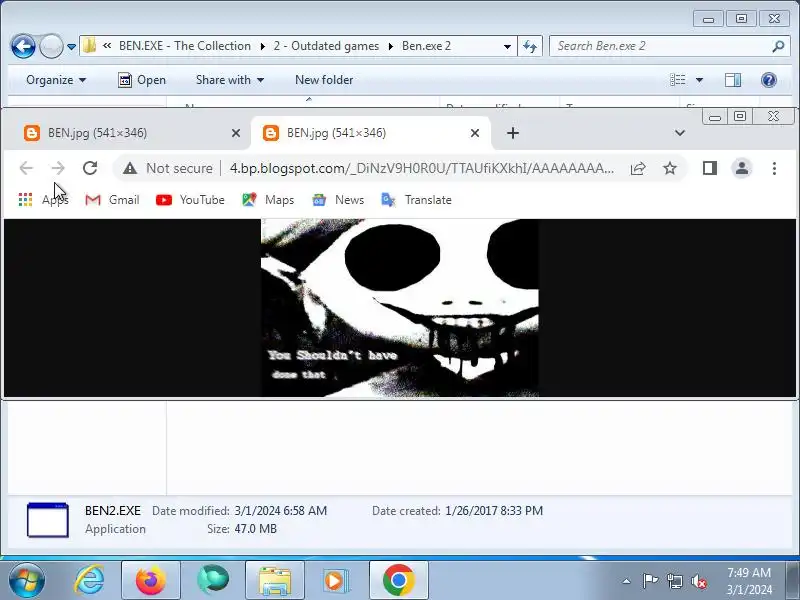The image size is (800, 600).
Task: Open Apps bookmark shortcut
Action: pyautogui.click(x=43, y=199)
